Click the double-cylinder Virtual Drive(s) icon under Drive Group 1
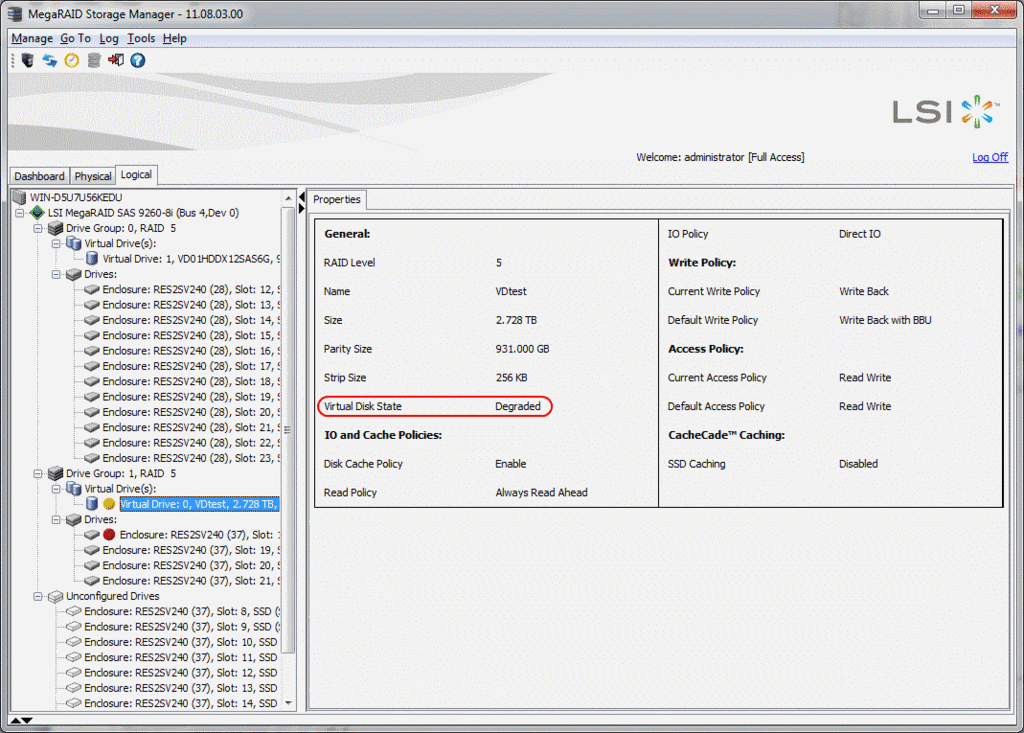The width and height of the screenshot is (1024, 733). click(74, 488)
